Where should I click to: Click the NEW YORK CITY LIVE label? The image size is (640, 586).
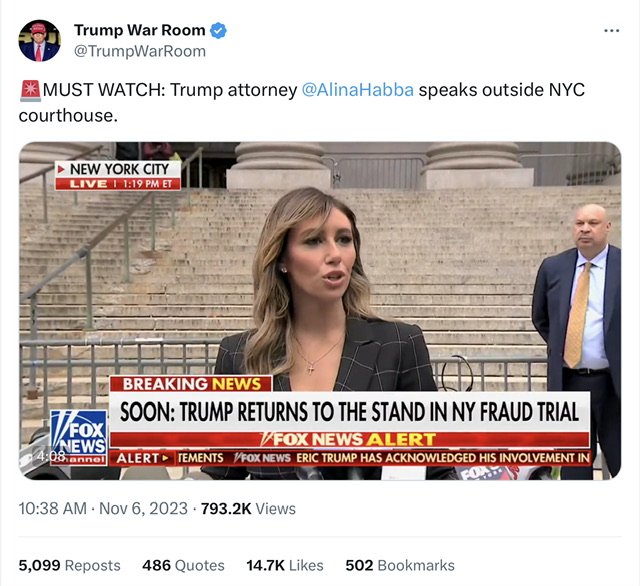click(118, 175)
